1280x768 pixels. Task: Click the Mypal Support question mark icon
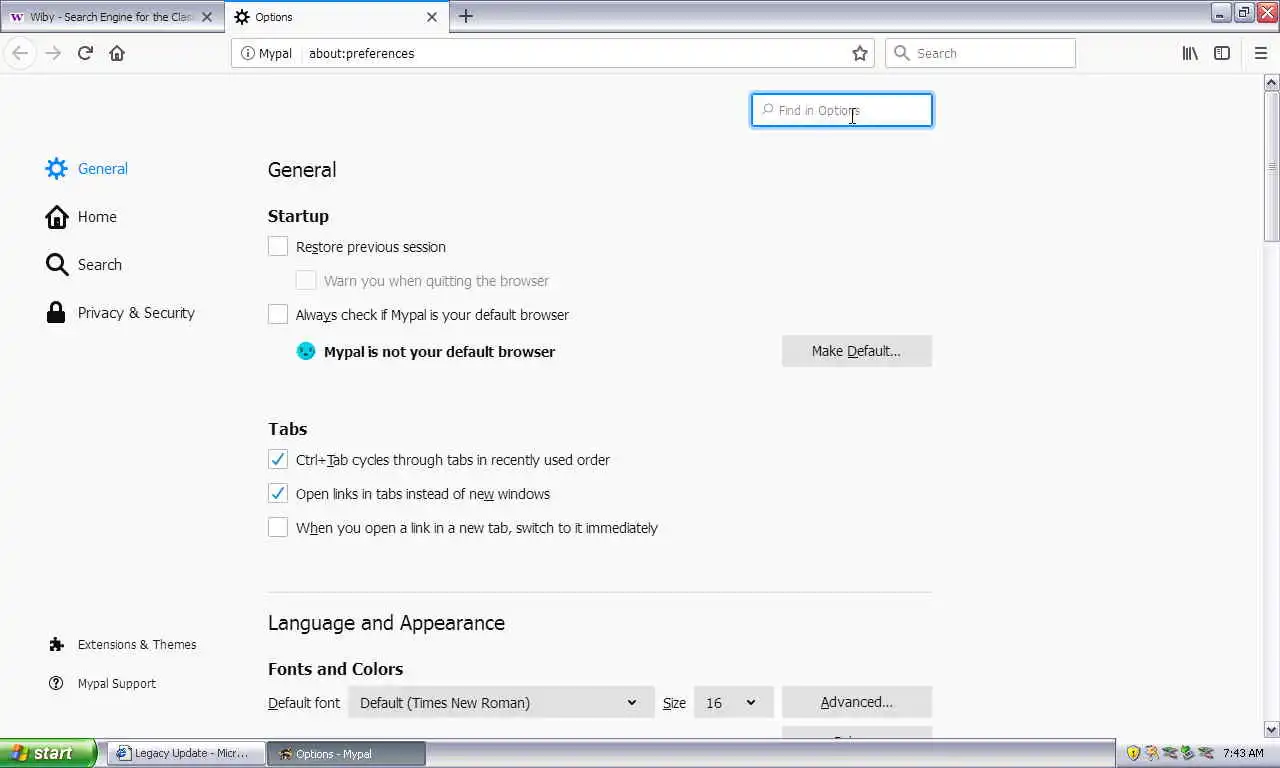(x=56, y=684)
